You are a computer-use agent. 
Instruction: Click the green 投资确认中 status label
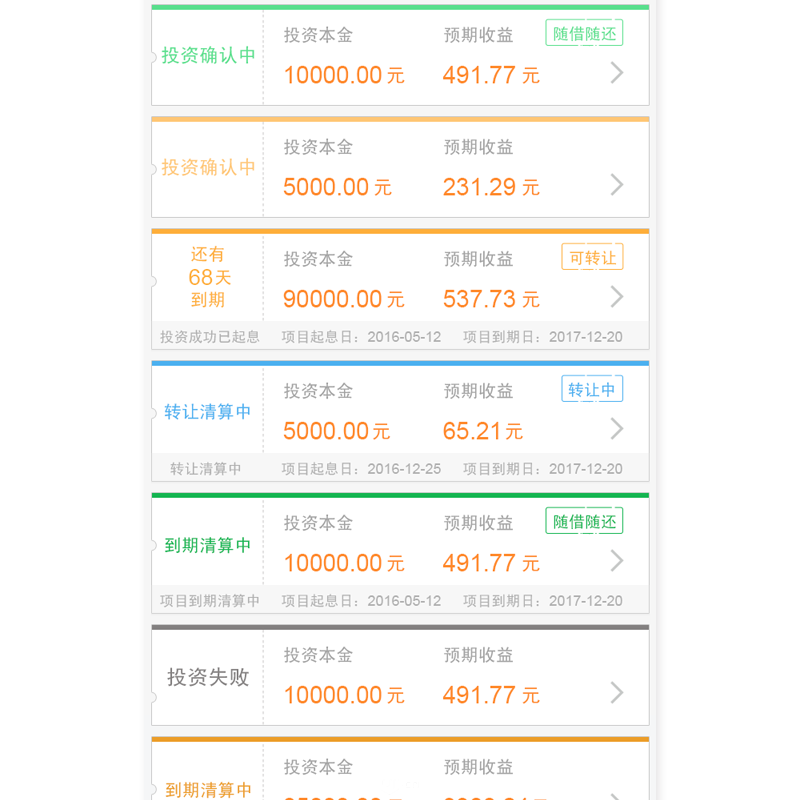tap(208, 56)
